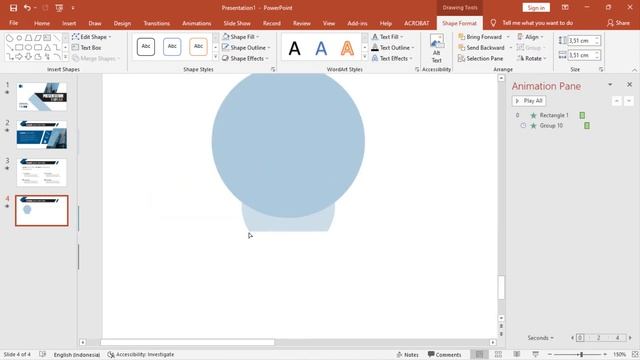Choose the black WordArt style A
The image size is (640, 360).
(294, 49)
